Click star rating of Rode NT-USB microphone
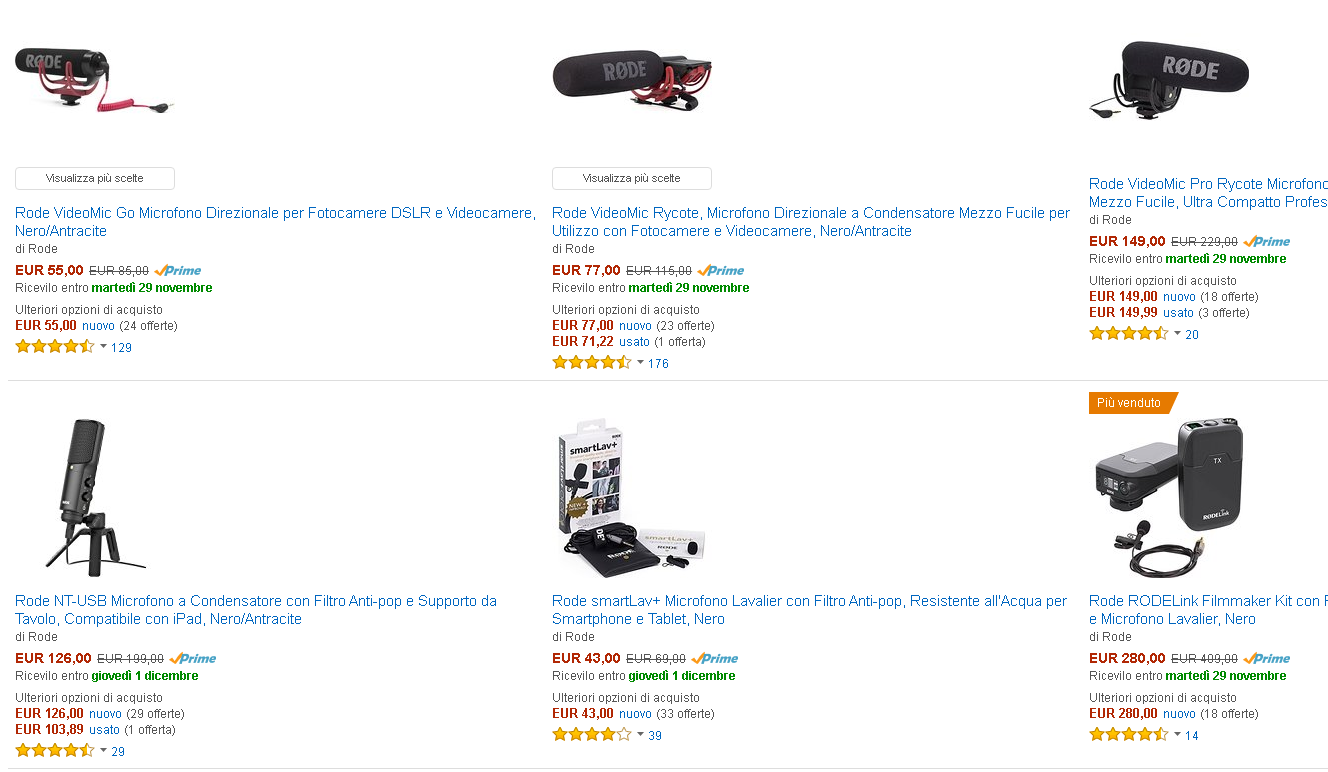Viewport: 1328px width, 772px height. click(55, 750)
